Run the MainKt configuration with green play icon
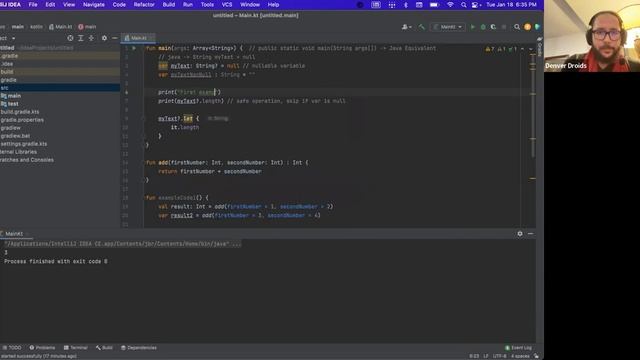The height and width of the screenshot is (360, 640). coord(473,27)
